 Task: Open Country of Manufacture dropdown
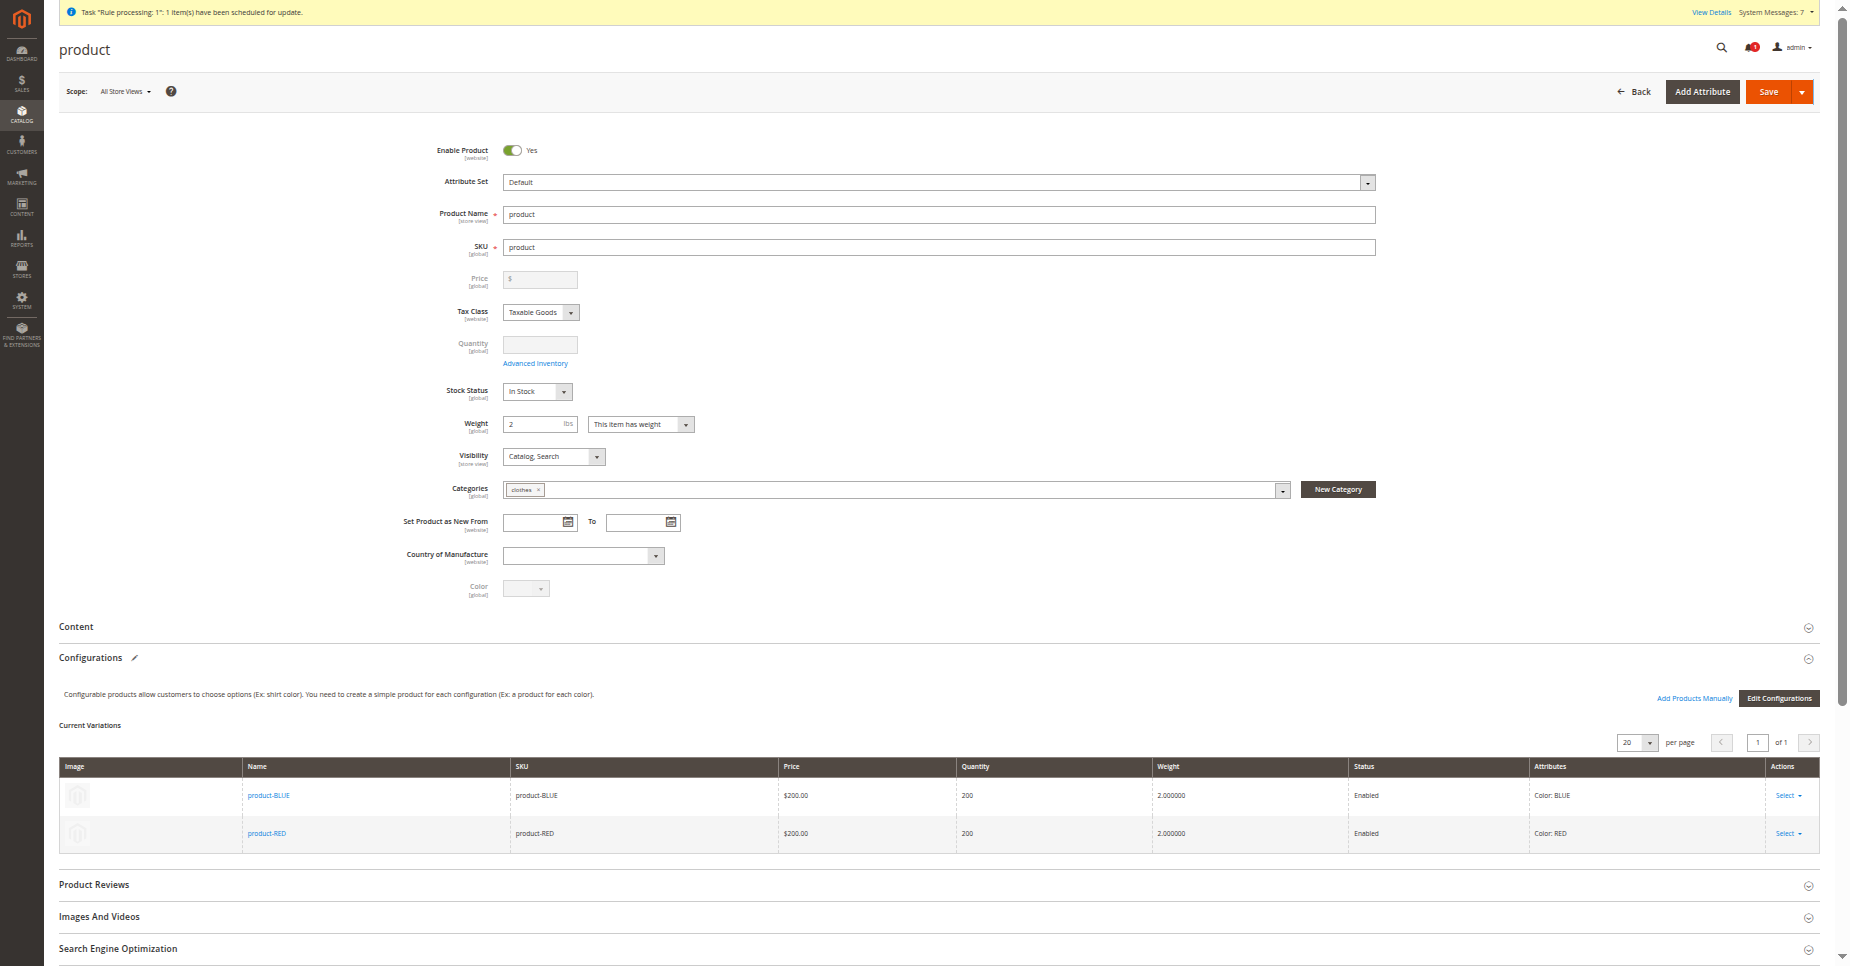tap(583, 556)
